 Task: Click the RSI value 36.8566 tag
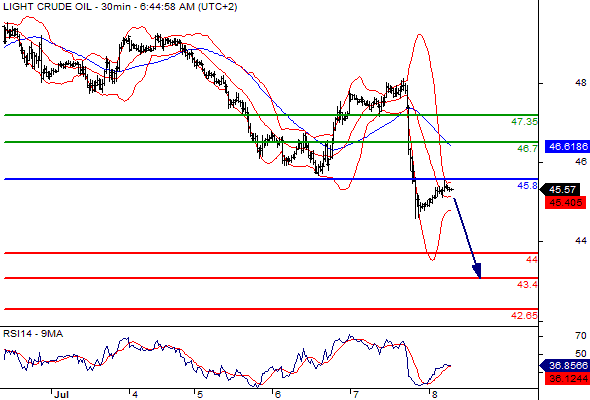pyautogui.click(x=565, y=365)
